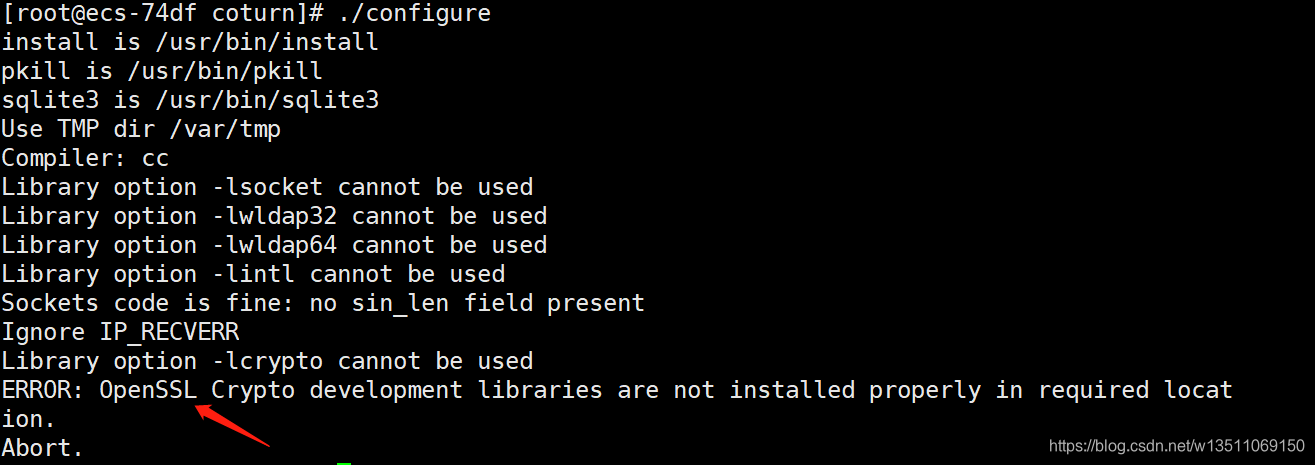Click the Compiler: cc line
The image size is (1315, 465).
point(85,158)
